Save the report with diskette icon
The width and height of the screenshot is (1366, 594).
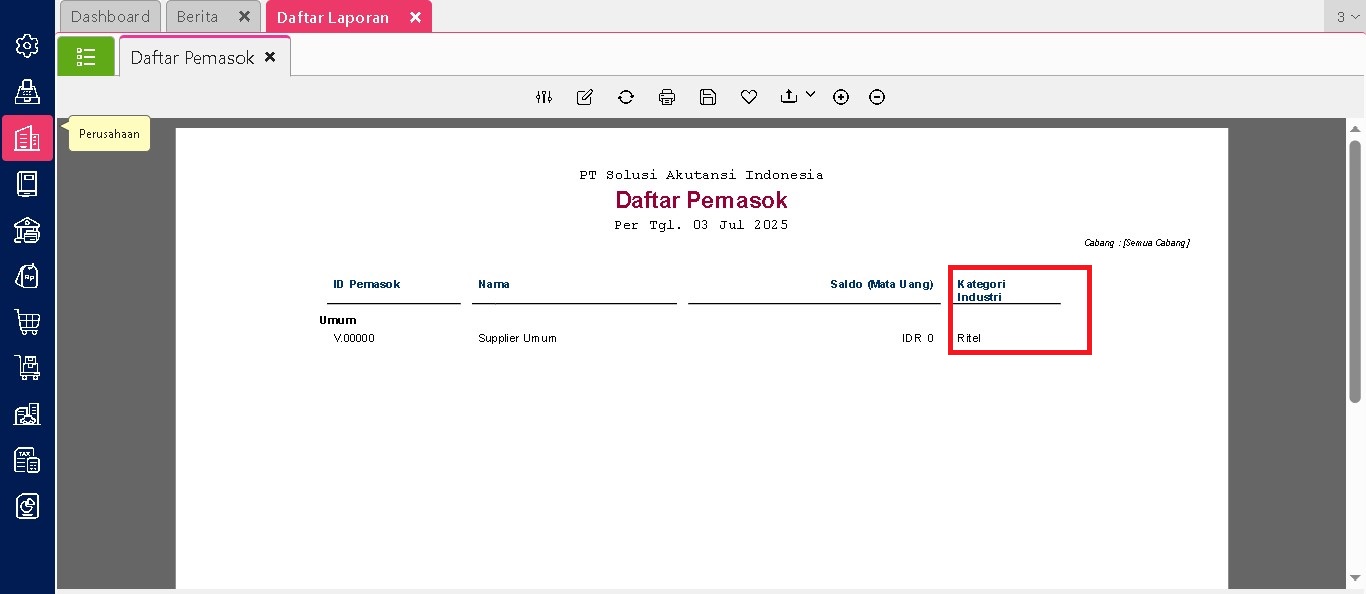coord(708,97)
